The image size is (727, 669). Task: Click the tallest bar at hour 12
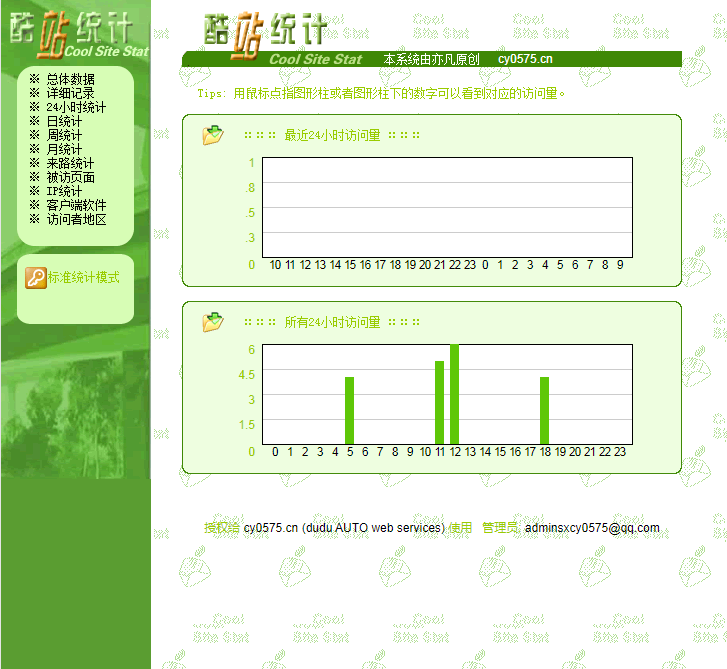pos(454,394)
